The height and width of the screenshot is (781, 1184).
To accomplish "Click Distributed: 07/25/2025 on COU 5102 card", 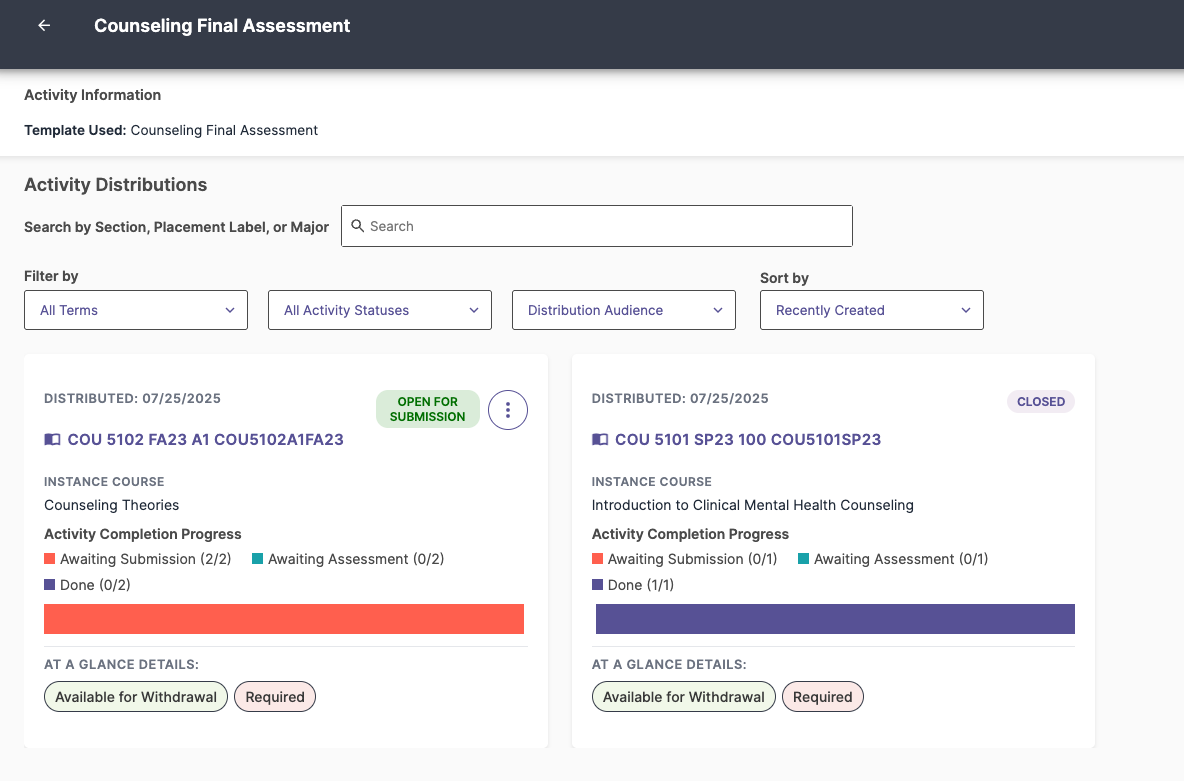I will pos(132,399).
